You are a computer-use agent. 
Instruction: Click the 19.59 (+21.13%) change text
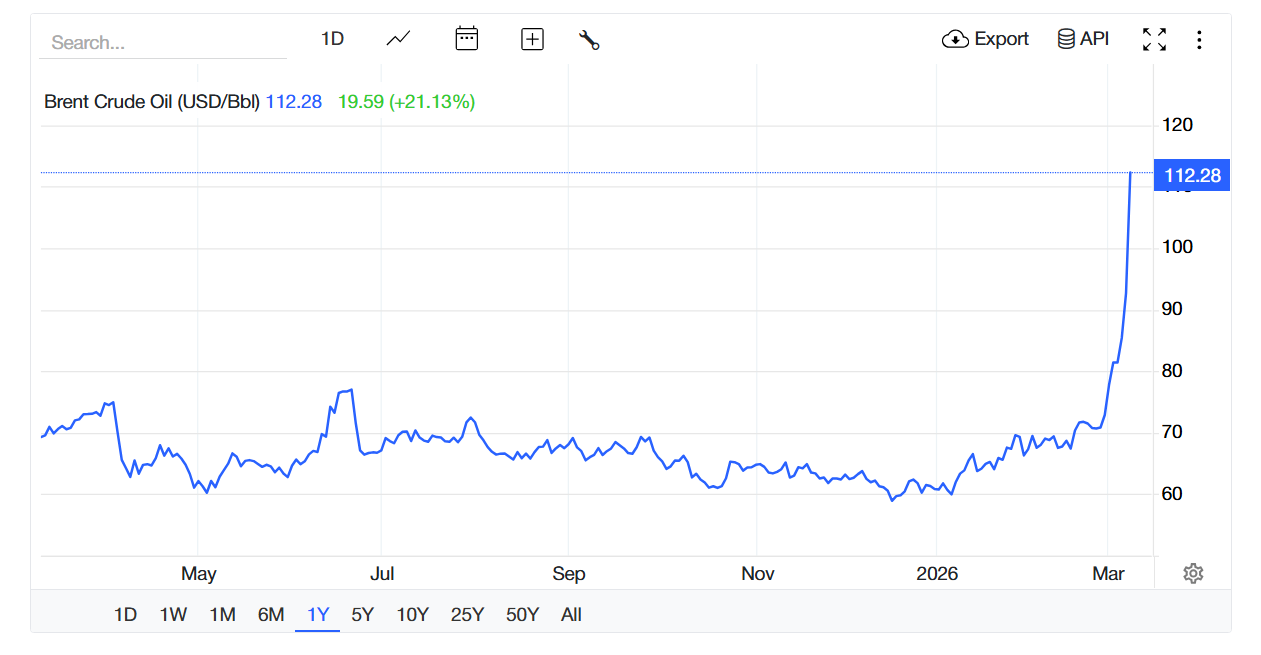click(406, 101)
